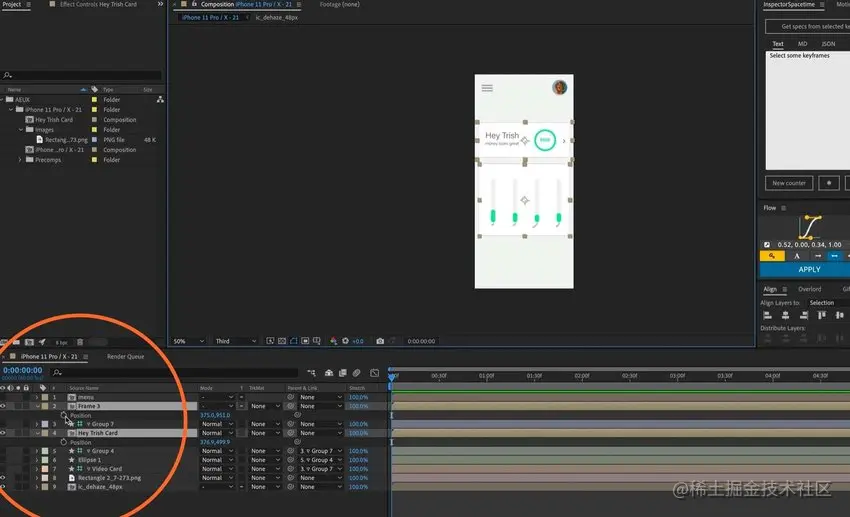Viewport: 850px width, 517px height.
Task: Toggle eye visibility for Frame 3 layer
Action: (x=3, y=406)
